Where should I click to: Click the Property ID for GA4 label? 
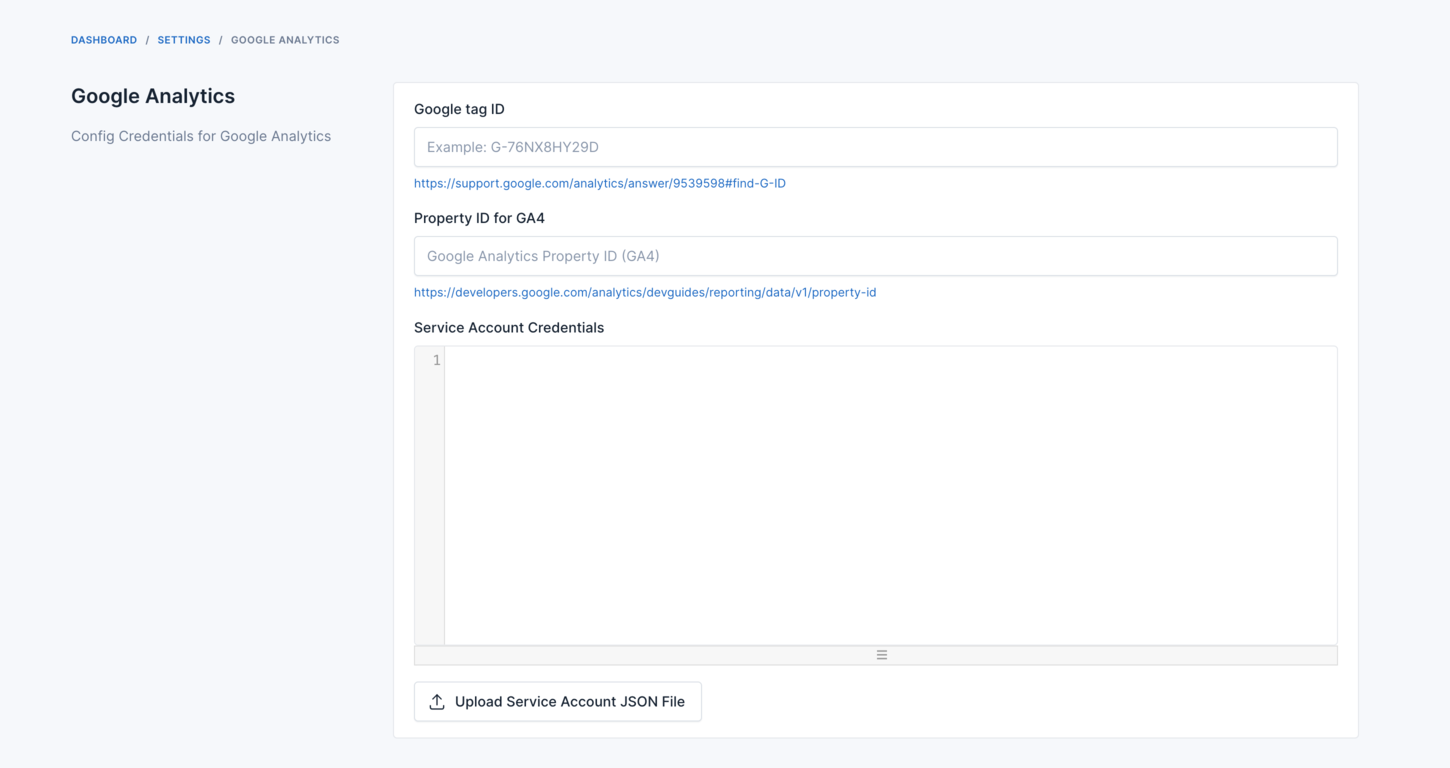[479, 218]
